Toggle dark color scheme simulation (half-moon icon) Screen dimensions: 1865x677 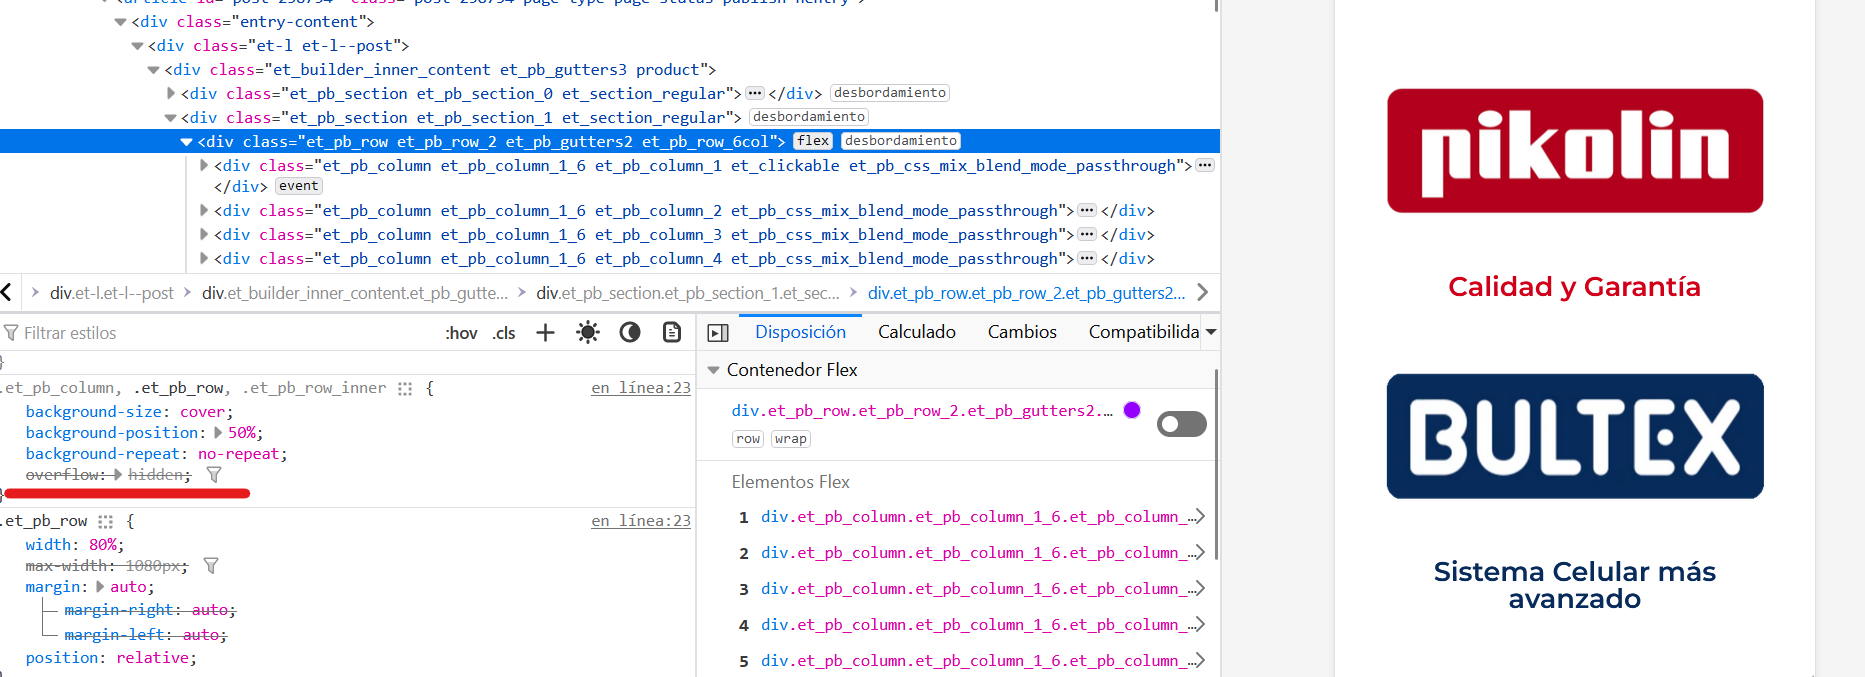[x=630, y=332]
